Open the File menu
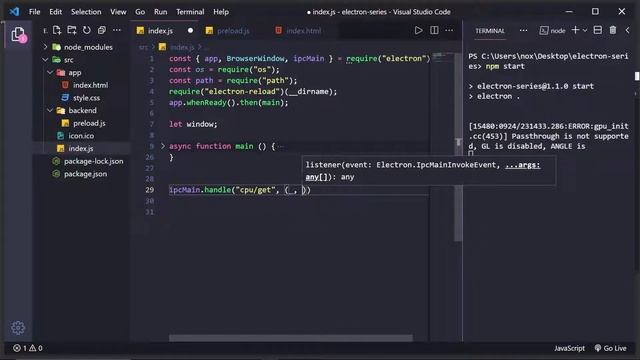This screenshot has height=360, width=640. [35, 12]
